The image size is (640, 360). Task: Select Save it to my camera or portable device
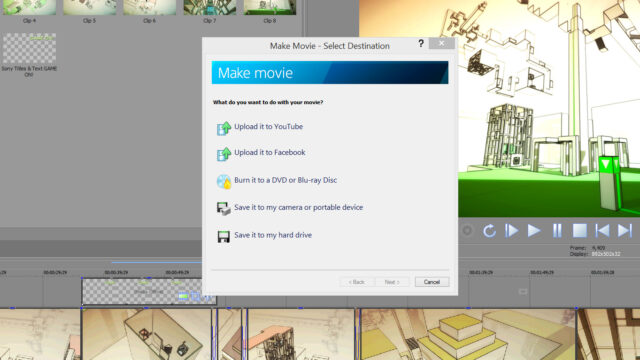pyautogui.click(x=298, y=207)
